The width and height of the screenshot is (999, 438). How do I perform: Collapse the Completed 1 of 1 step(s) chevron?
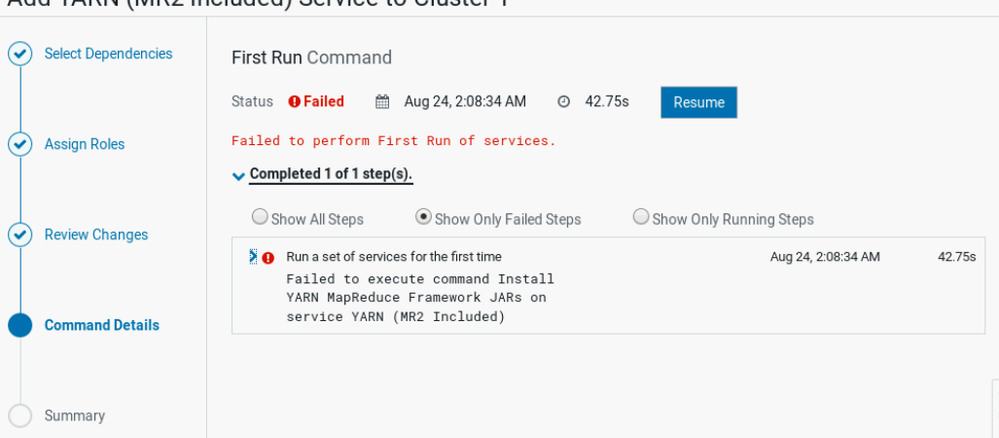[x=238, y=176]
